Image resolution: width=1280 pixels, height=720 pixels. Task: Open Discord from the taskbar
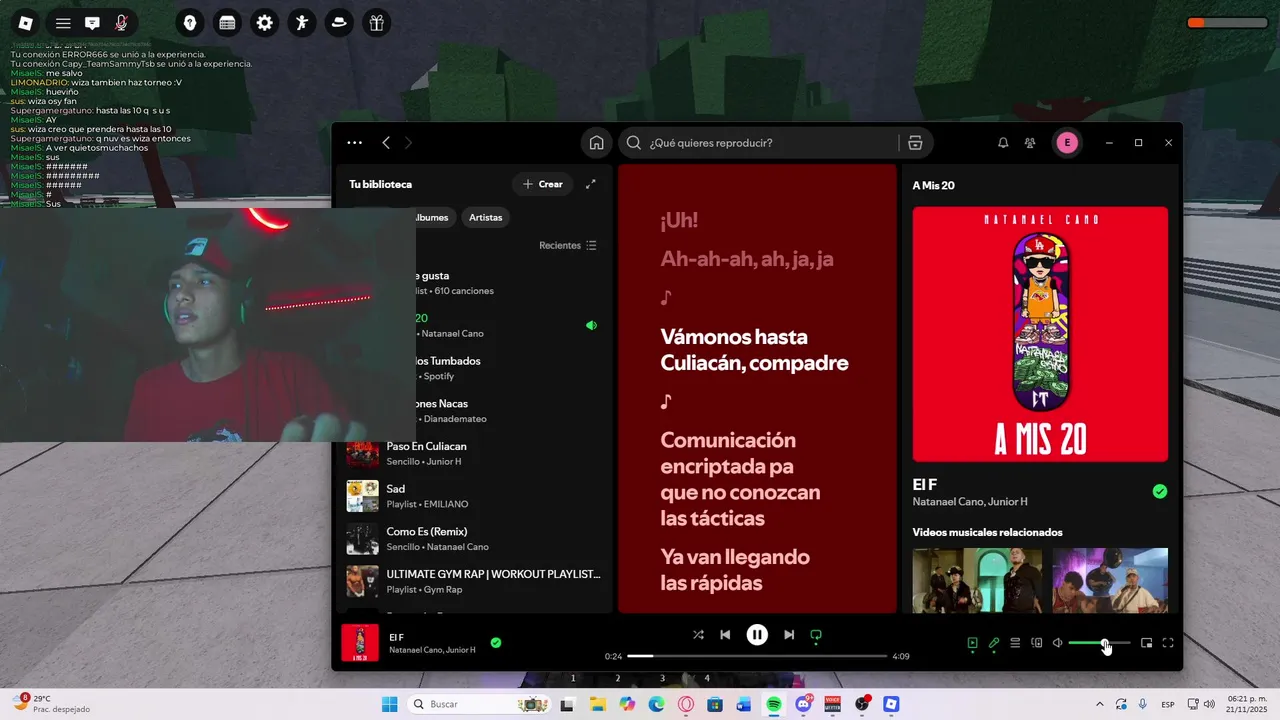pyautogui.click(x=803, y=704)
